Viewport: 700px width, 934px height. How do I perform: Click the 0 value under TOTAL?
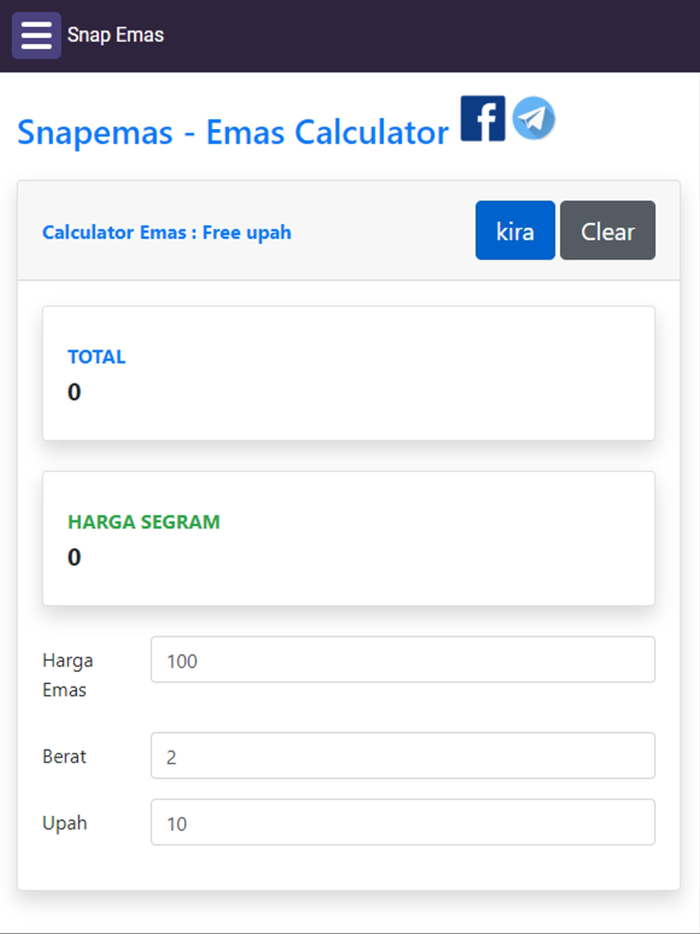[74, 392]
